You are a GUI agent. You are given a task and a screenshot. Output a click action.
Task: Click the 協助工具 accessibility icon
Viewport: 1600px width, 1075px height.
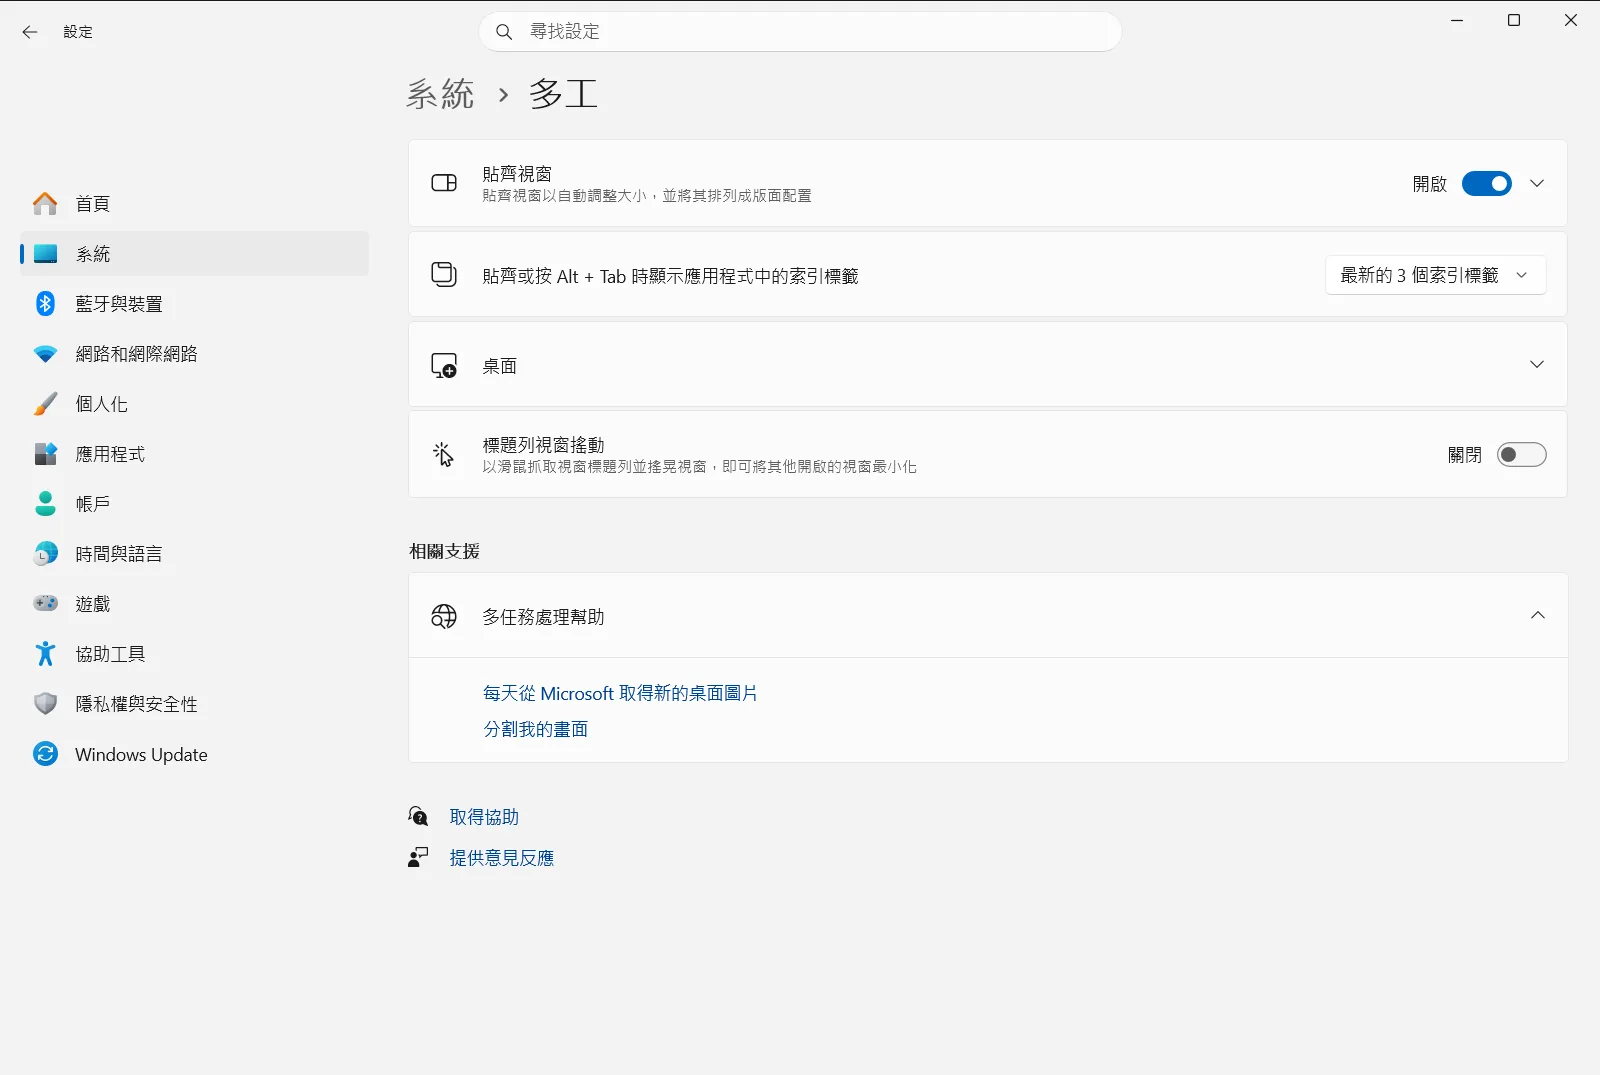45,654
